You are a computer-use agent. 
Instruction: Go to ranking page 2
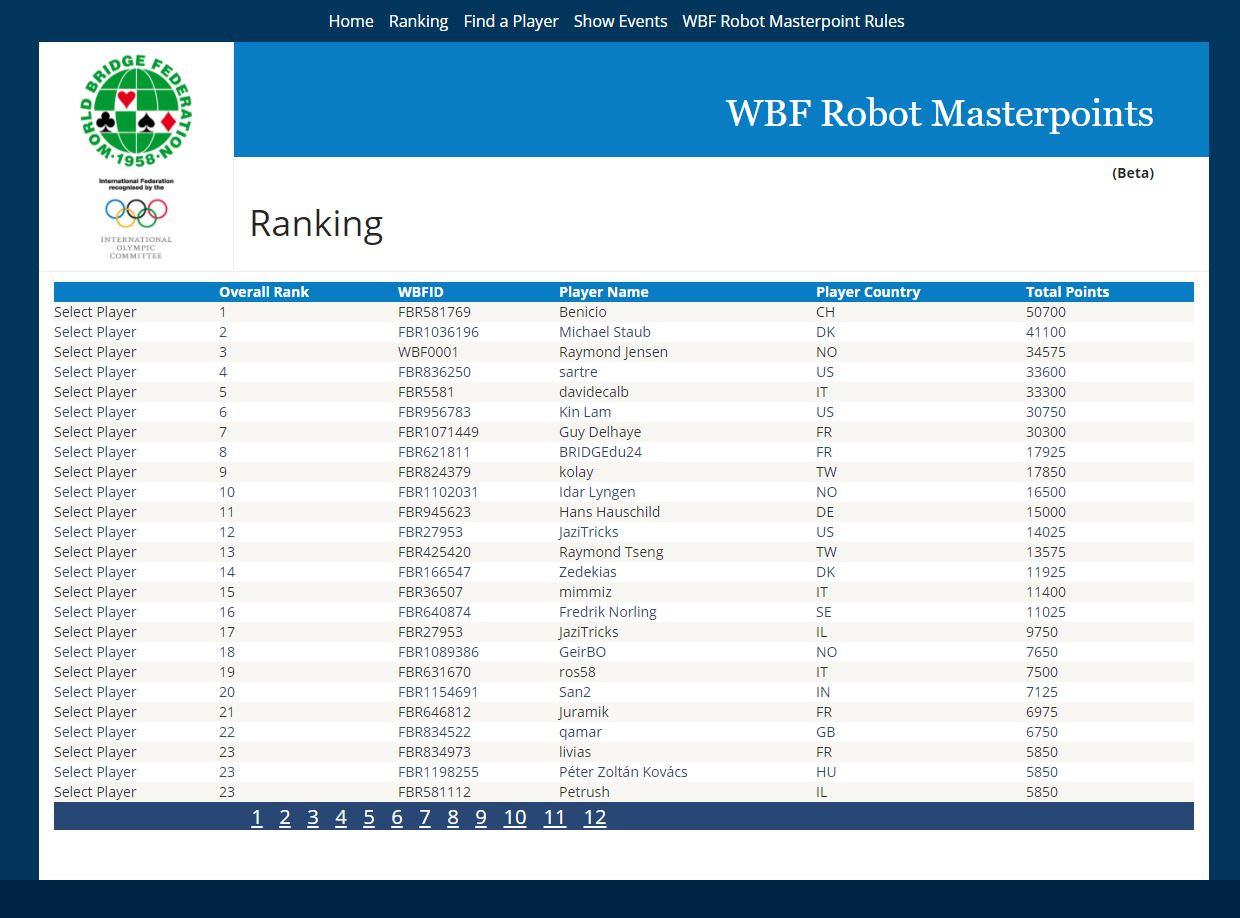[285, 818]
